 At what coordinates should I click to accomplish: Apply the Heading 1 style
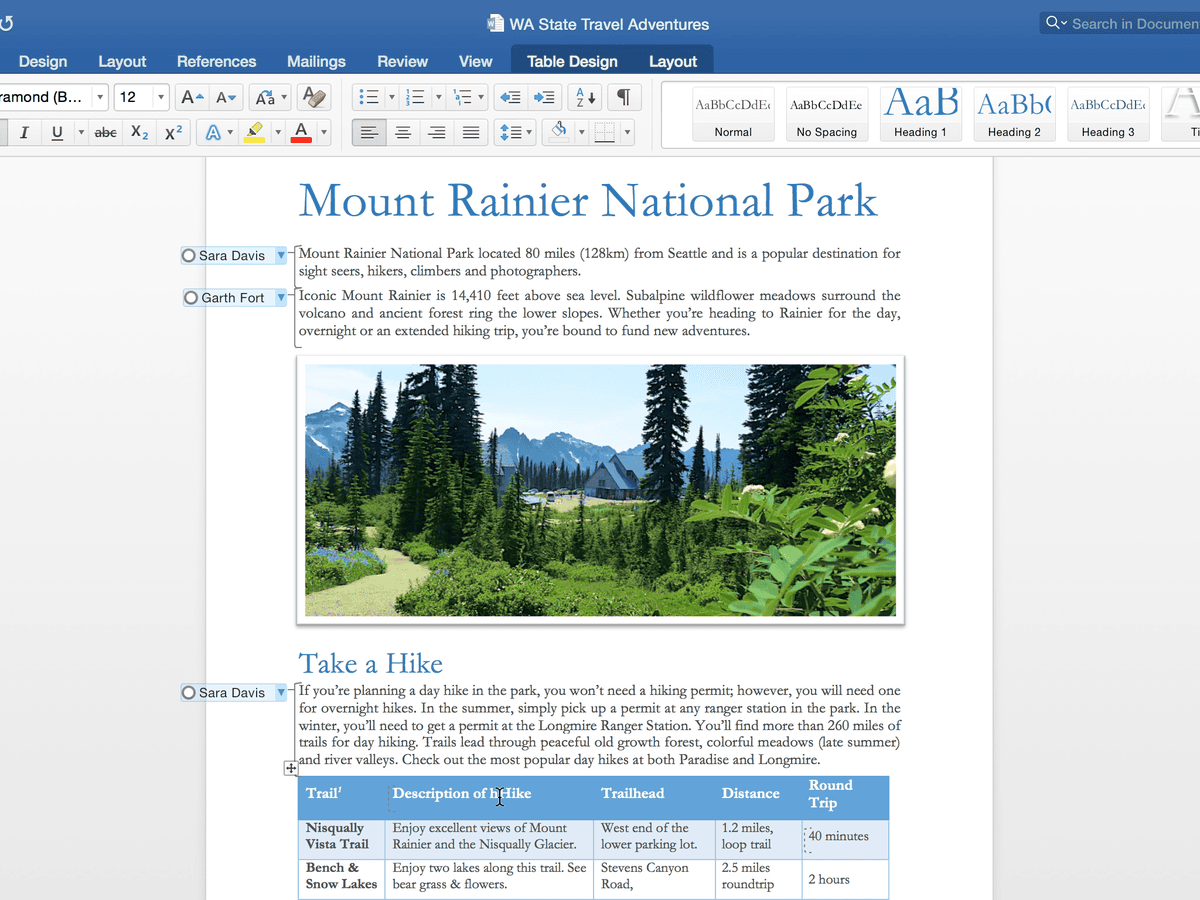(920, 114)
